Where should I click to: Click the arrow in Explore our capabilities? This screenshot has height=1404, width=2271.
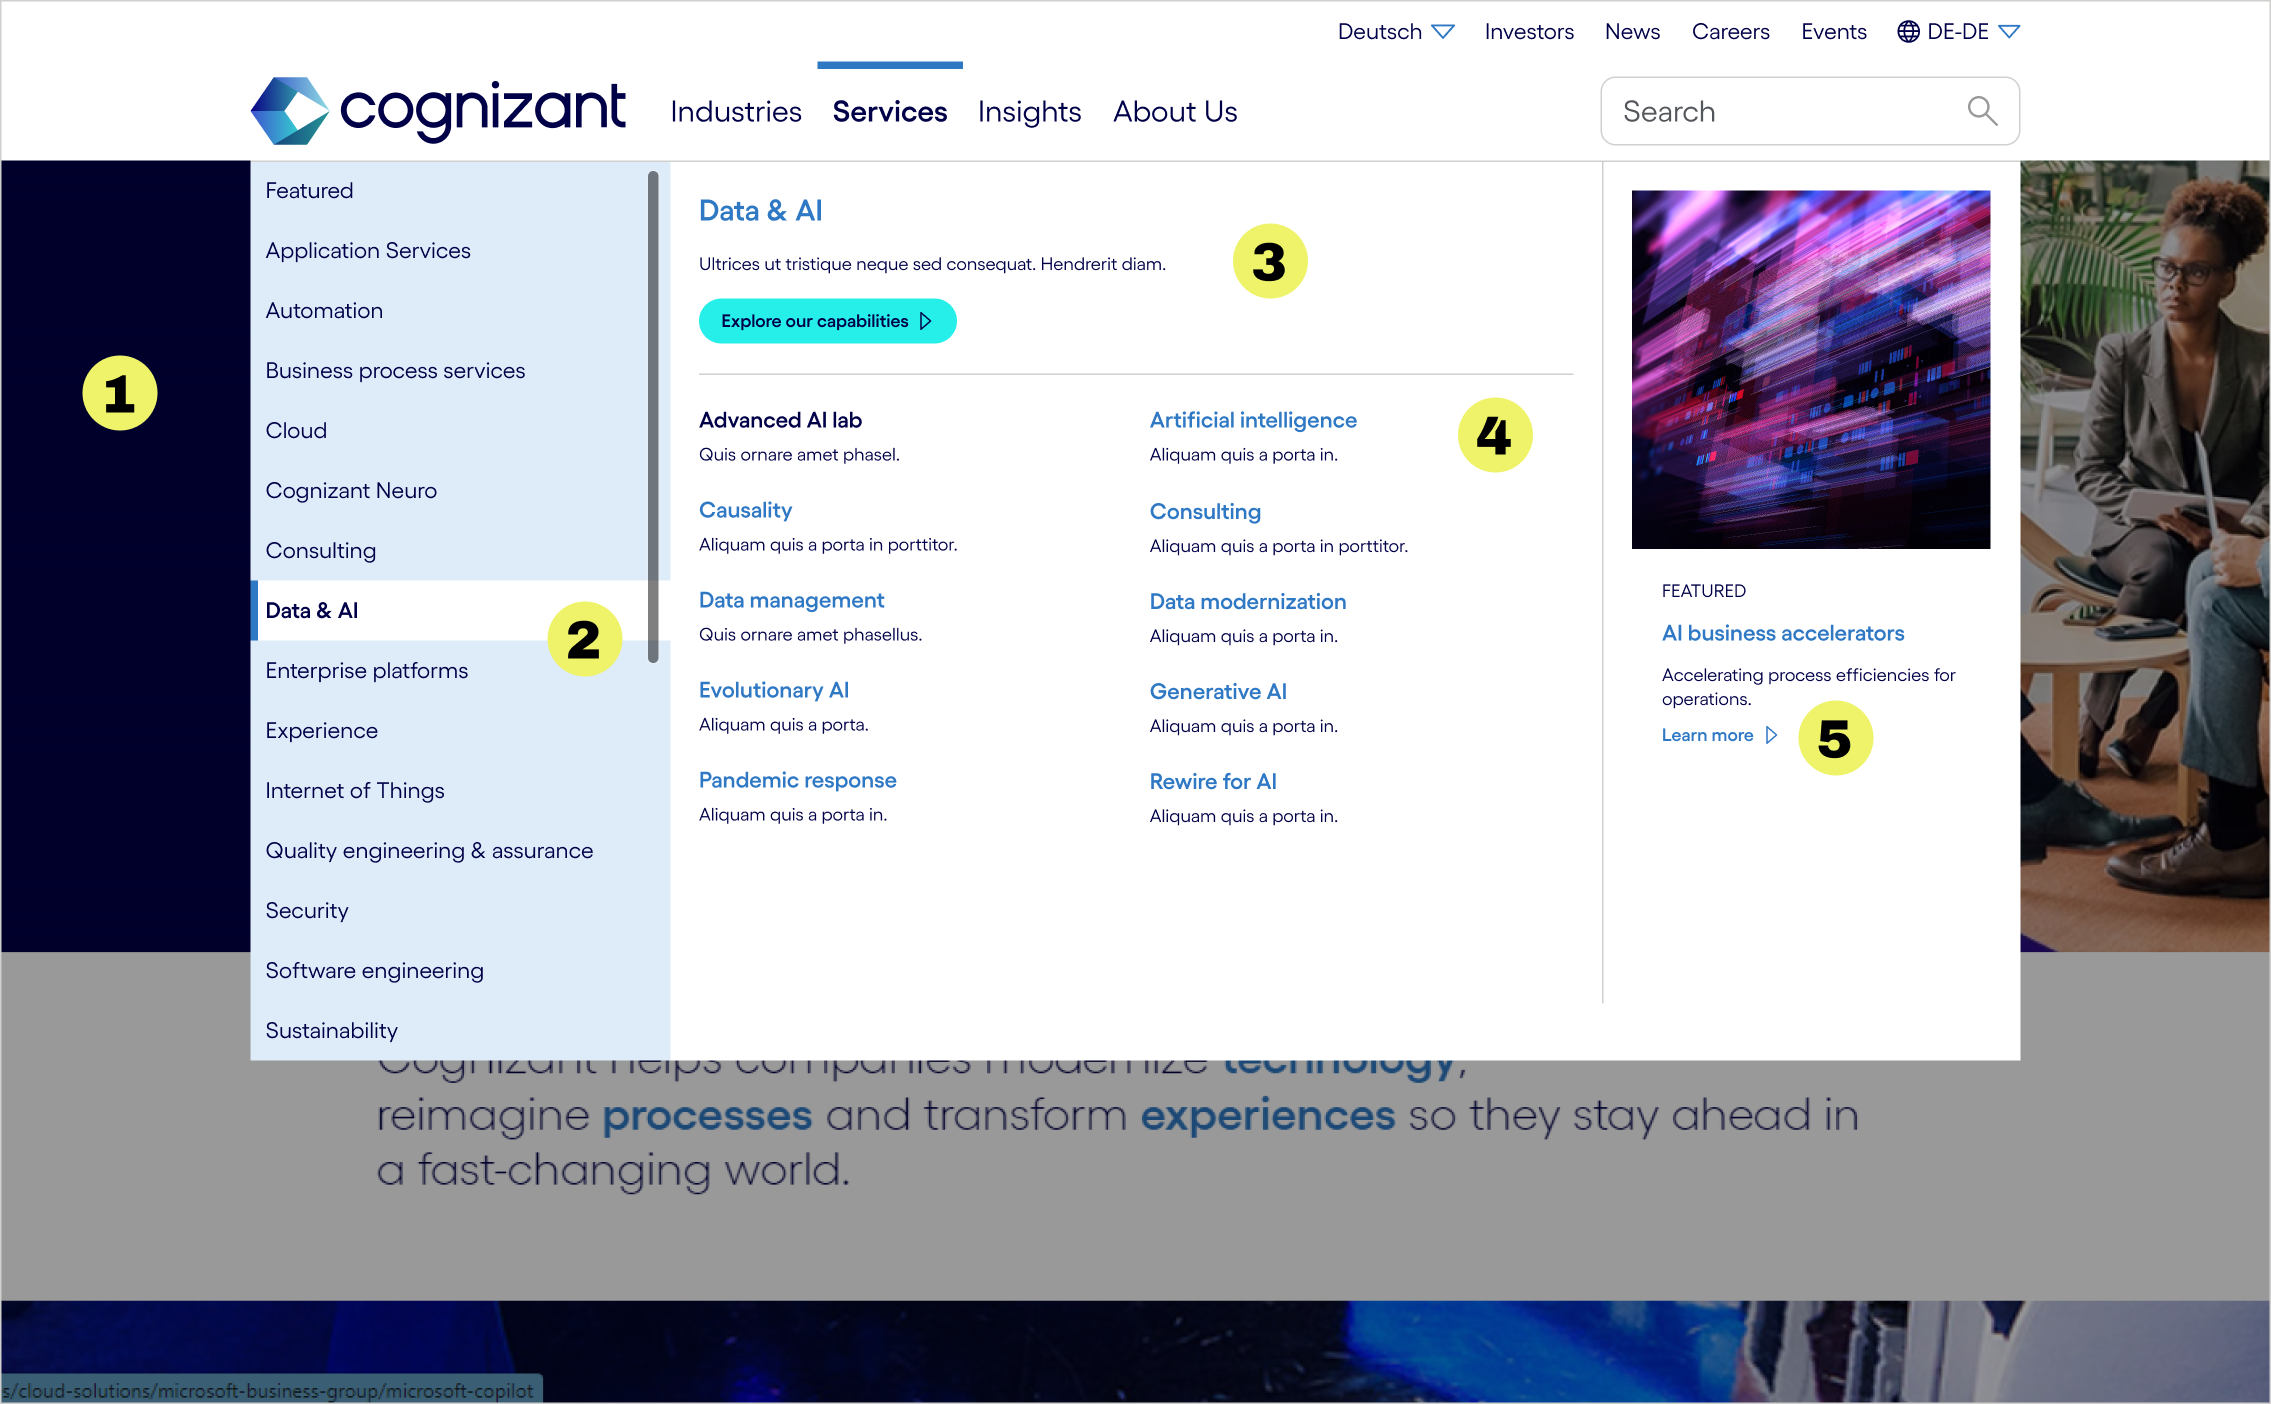(926, 321)
